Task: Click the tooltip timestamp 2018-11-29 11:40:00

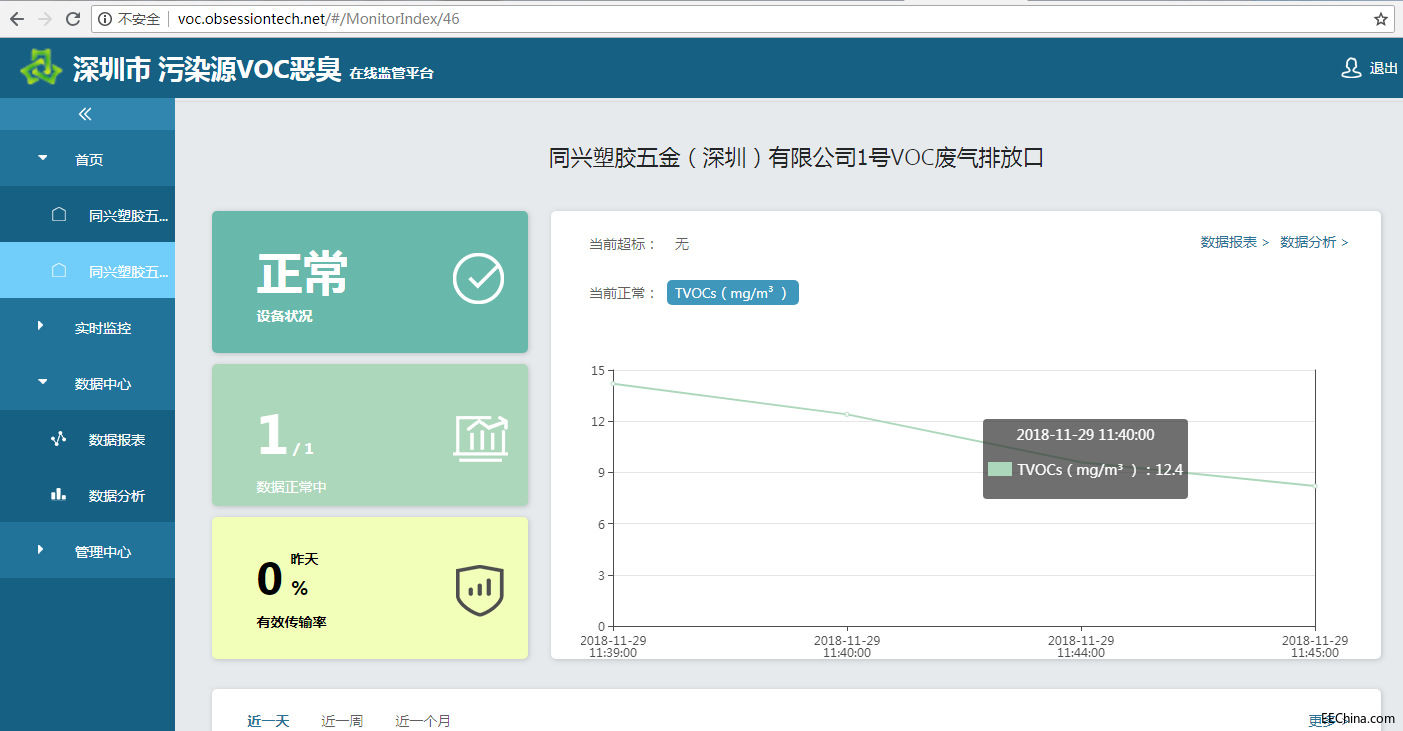Action: (x=1085, y=435)
